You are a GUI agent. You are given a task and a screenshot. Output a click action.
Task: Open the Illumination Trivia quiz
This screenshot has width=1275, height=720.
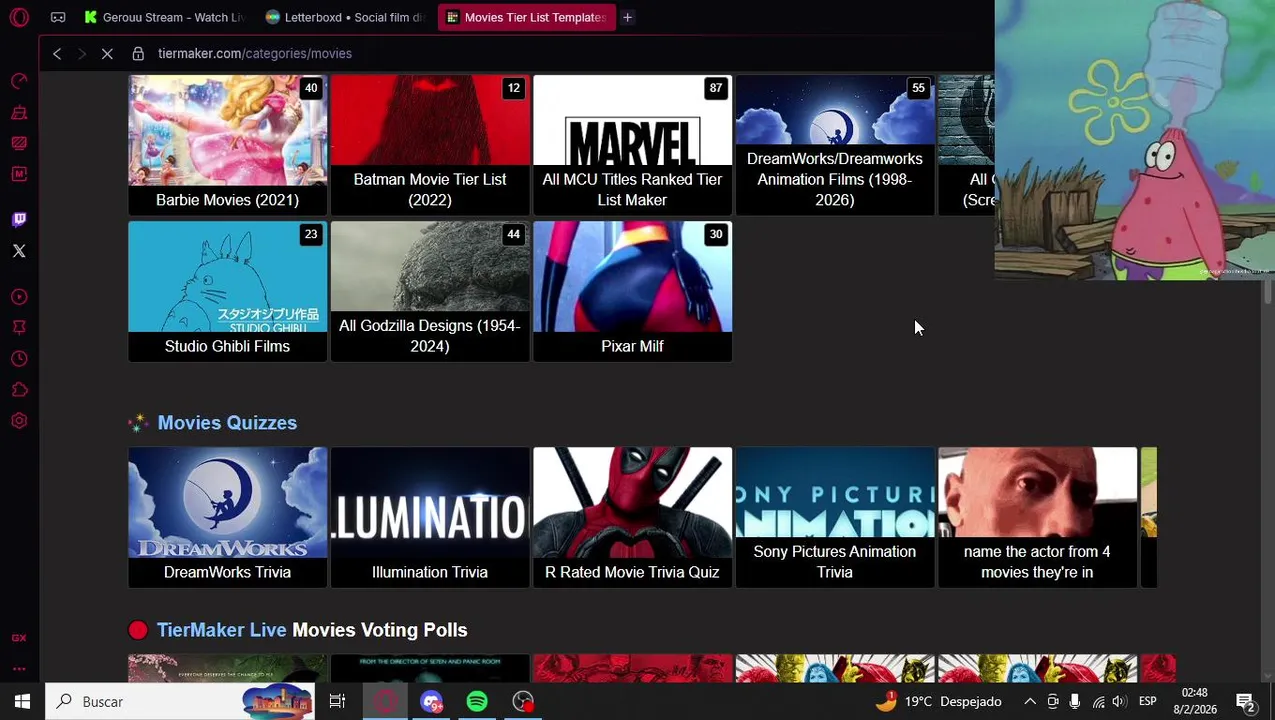tap(430, 517)
